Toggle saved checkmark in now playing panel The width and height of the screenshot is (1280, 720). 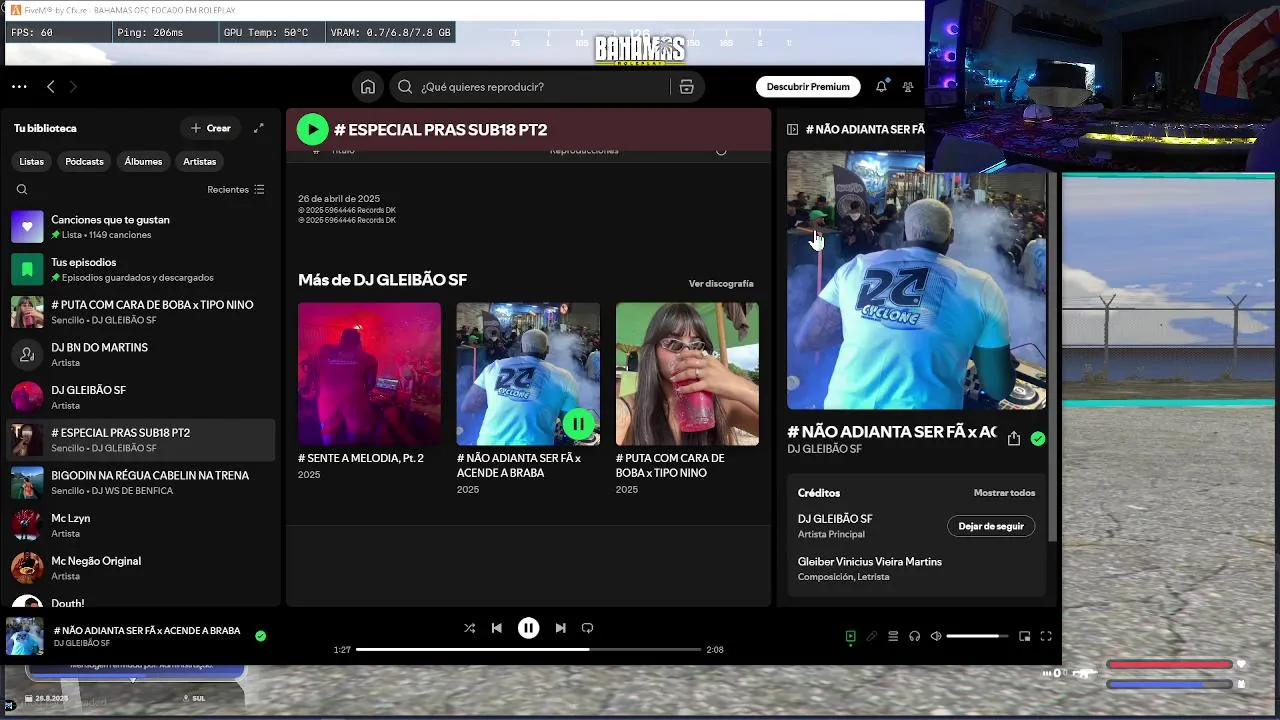tap(1038, 439)
